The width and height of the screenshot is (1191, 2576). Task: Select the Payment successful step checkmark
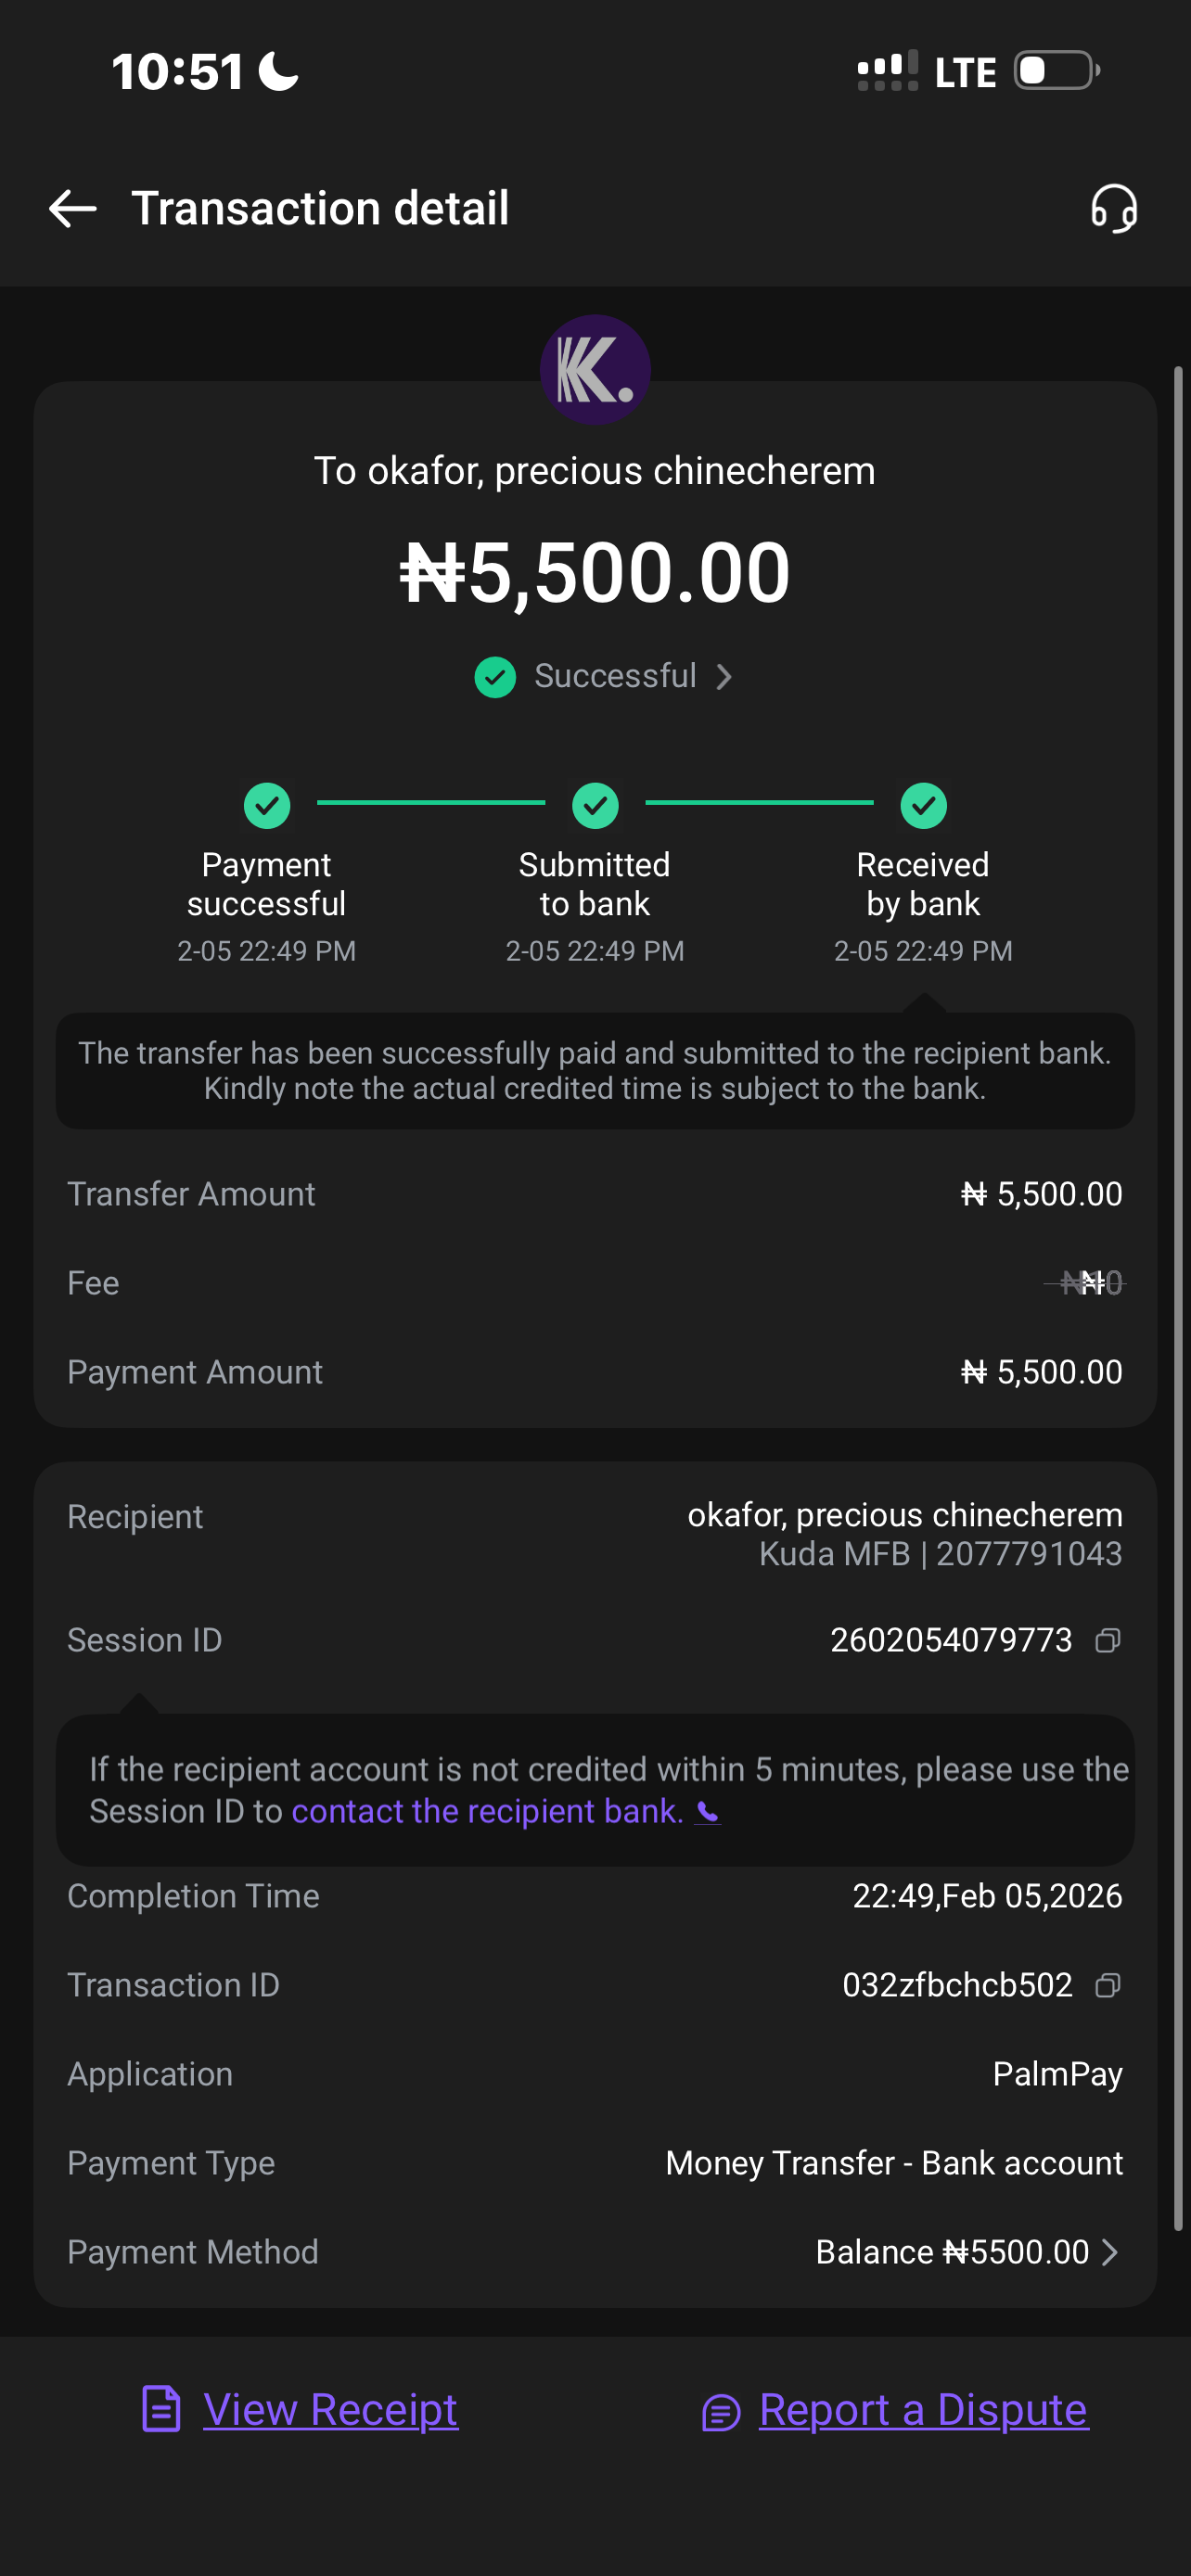(x=267, y=805)
